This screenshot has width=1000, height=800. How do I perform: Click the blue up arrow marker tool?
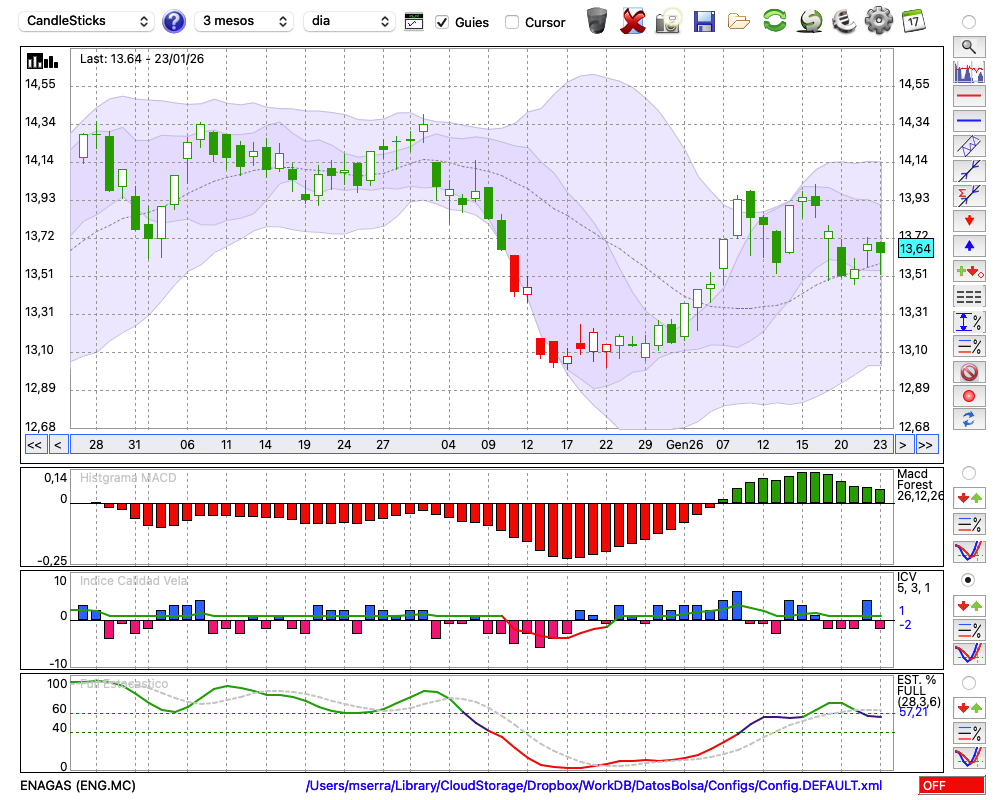click(x=968, y=245)
